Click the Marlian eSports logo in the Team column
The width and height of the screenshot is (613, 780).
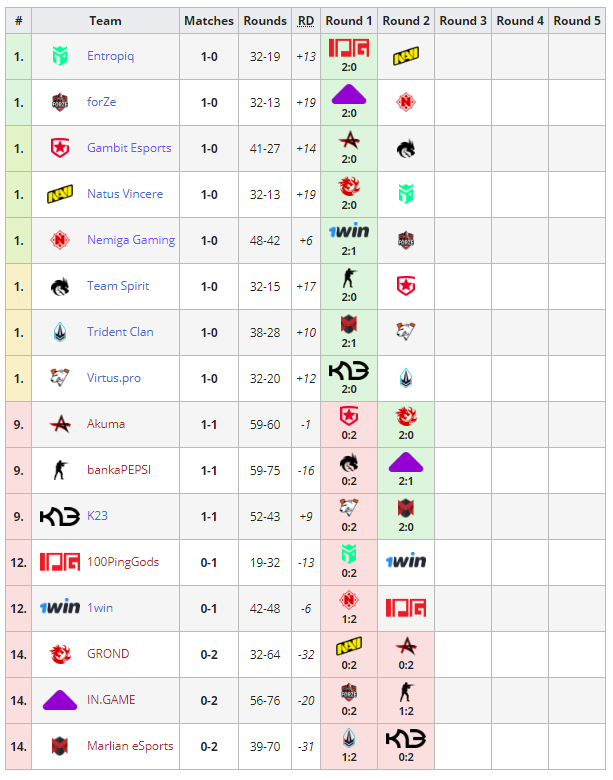tap(60, 746)
